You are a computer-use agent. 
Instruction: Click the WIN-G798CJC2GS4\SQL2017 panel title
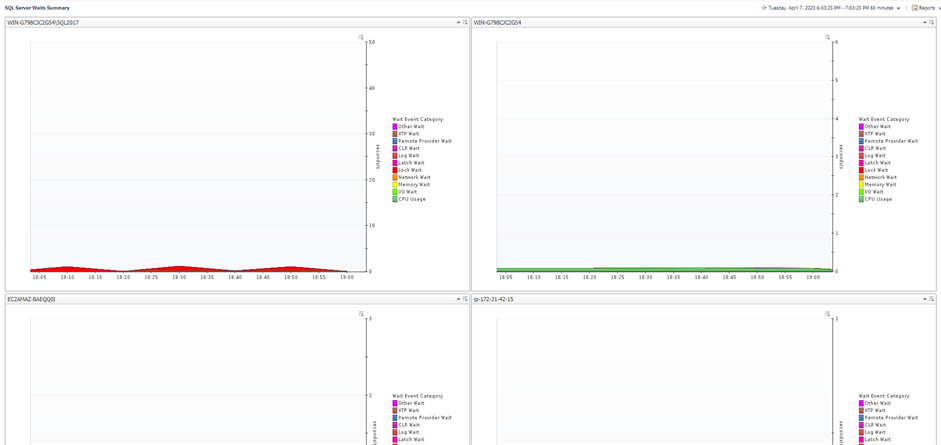(x=43, y=22)
